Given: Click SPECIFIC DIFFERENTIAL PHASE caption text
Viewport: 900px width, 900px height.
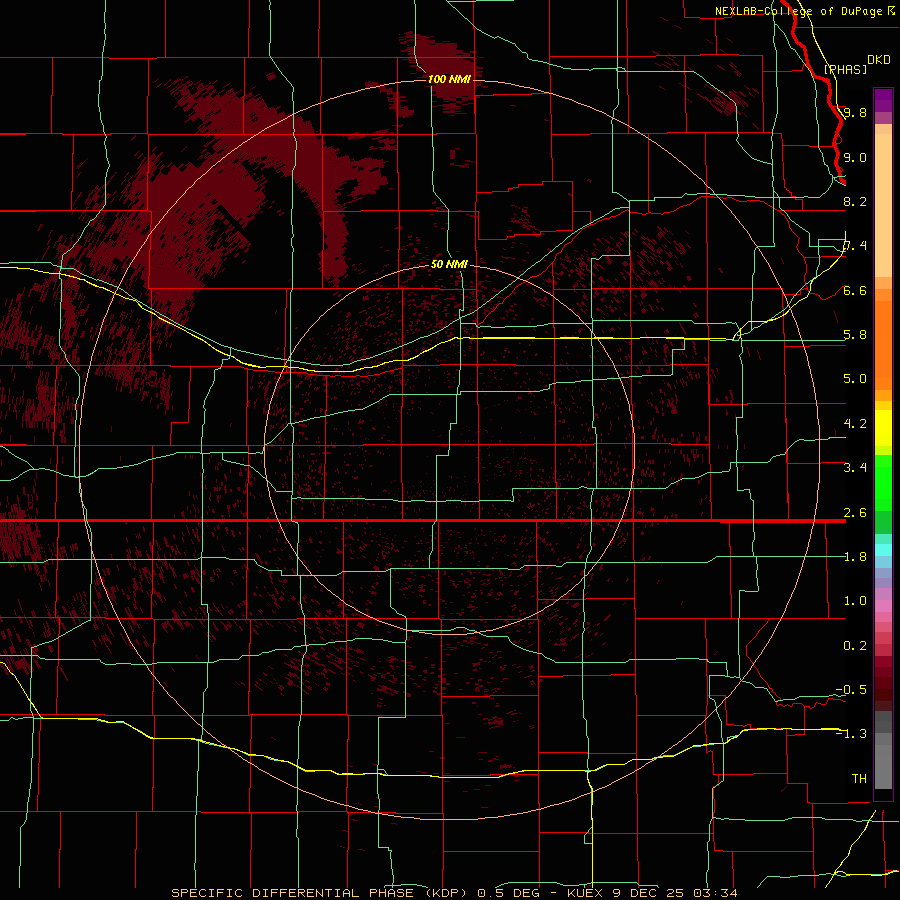Looking at the screenshot, I should click(x=292, y=893).
